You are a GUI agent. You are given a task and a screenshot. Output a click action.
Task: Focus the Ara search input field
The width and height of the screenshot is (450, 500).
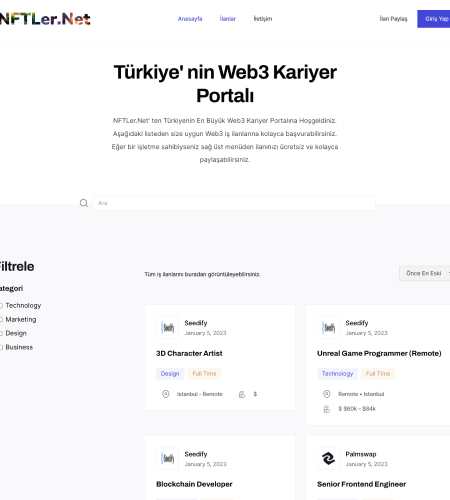tap(234, 203)
